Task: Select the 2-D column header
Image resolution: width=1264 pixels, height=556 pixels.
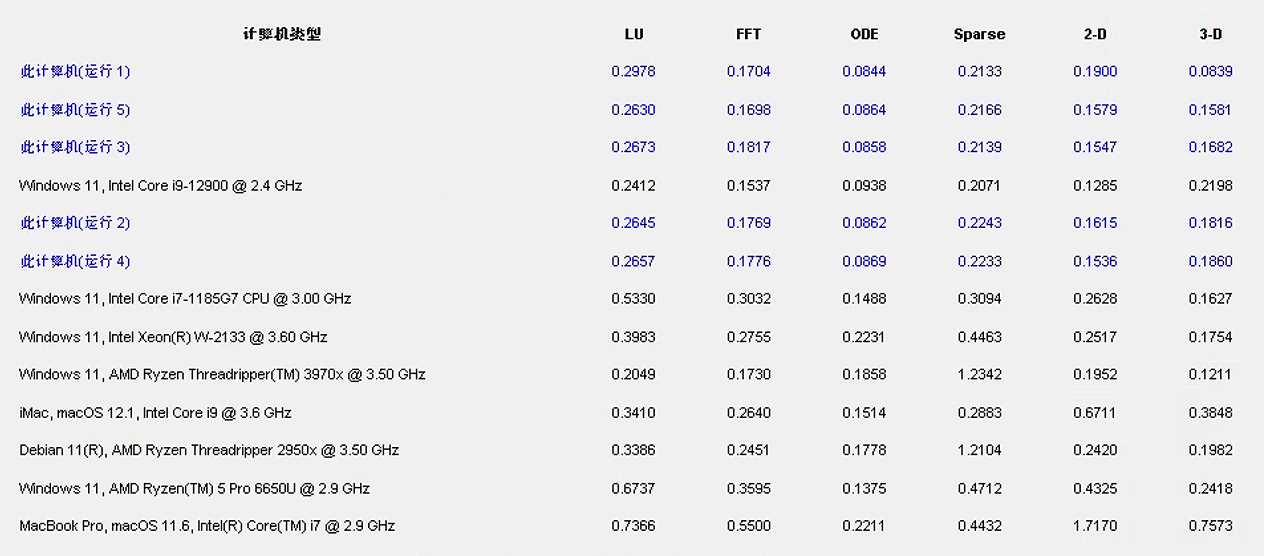Action: pos(1095,34)
